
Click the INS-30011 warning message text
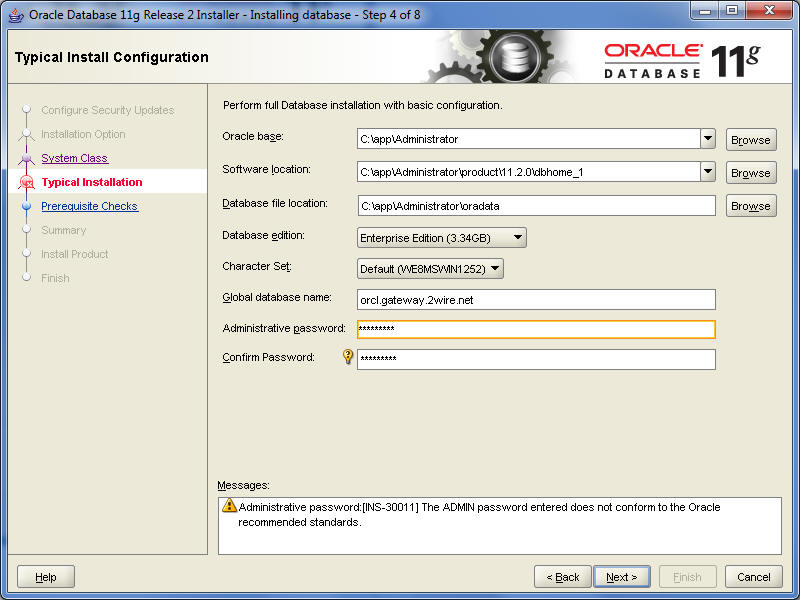[479, 514]
